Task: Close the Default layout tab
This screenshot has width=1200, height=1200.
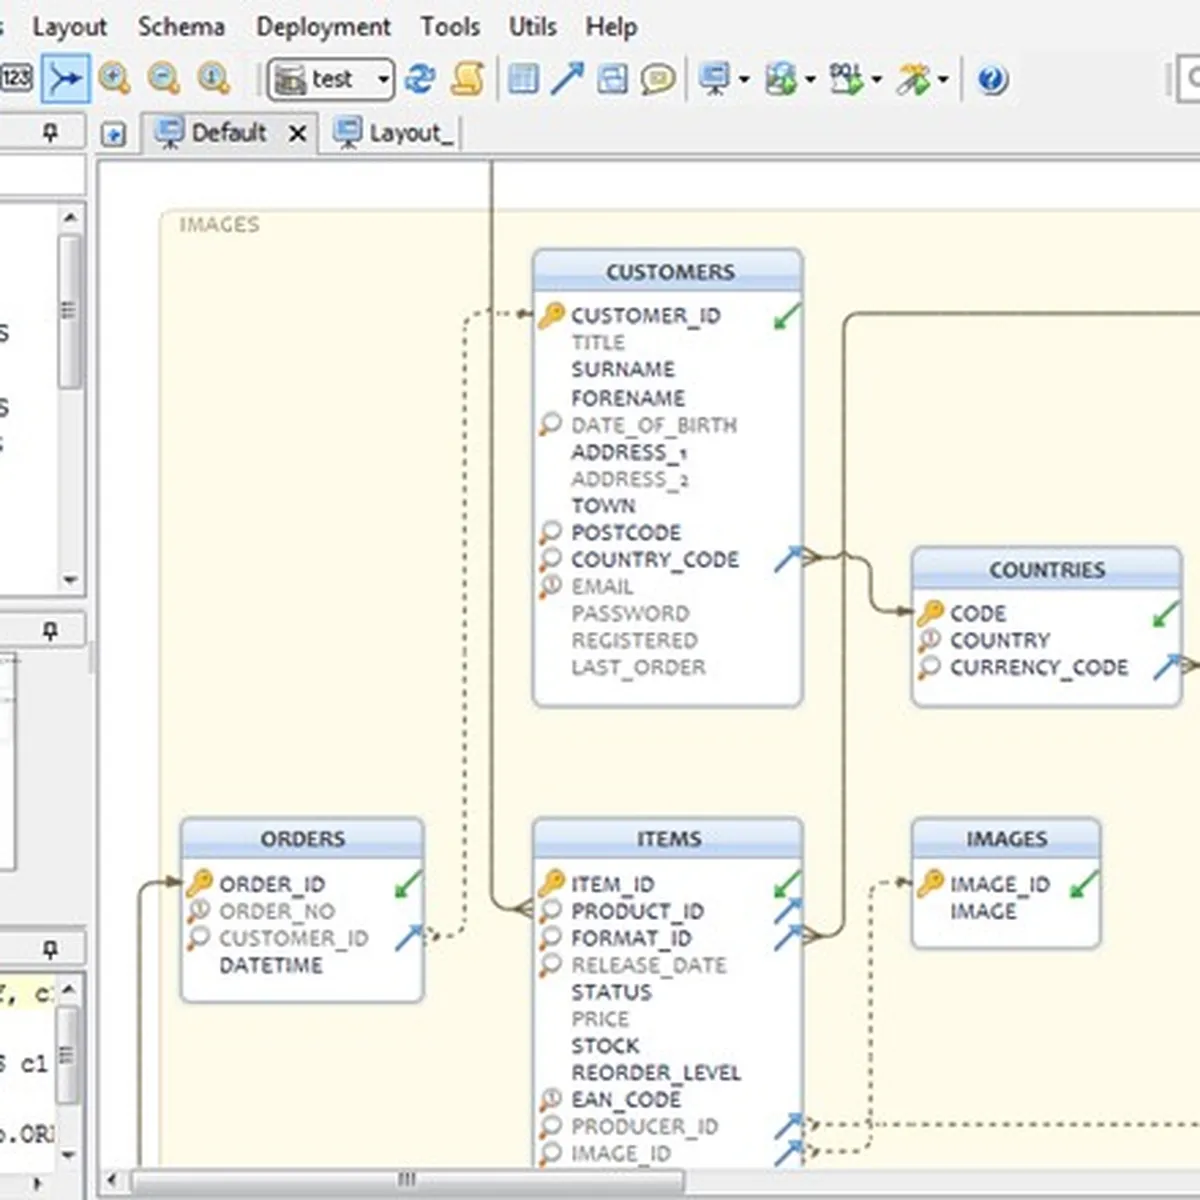Action: pyautogui.click(x=297, y=133)
